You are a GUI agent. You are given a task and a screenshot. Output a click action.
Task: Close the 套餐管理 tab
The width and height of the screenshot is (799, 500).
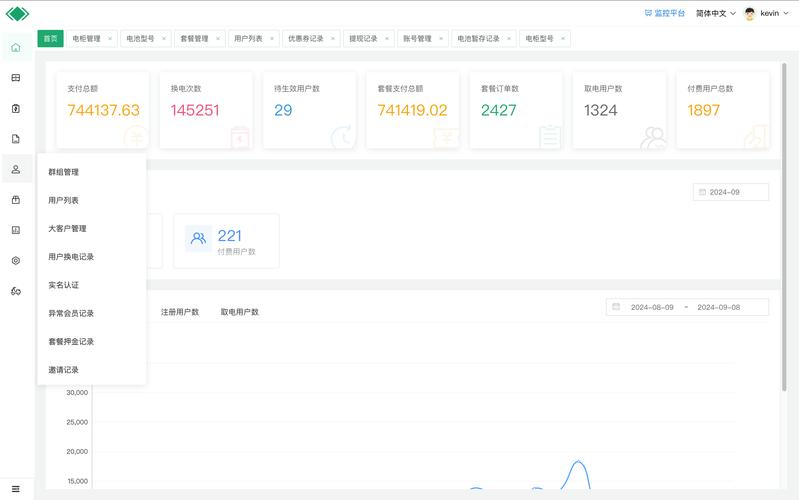[x=218, y=39]
